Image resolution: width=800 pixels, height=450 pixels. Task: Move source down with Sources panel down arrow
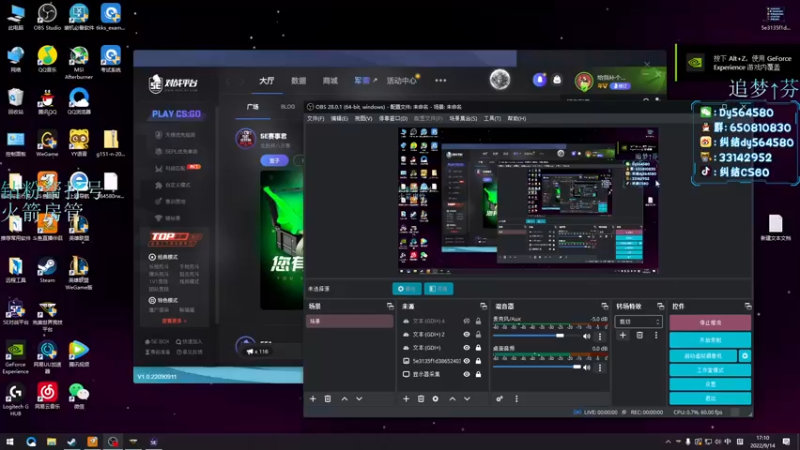click(467, 399)
